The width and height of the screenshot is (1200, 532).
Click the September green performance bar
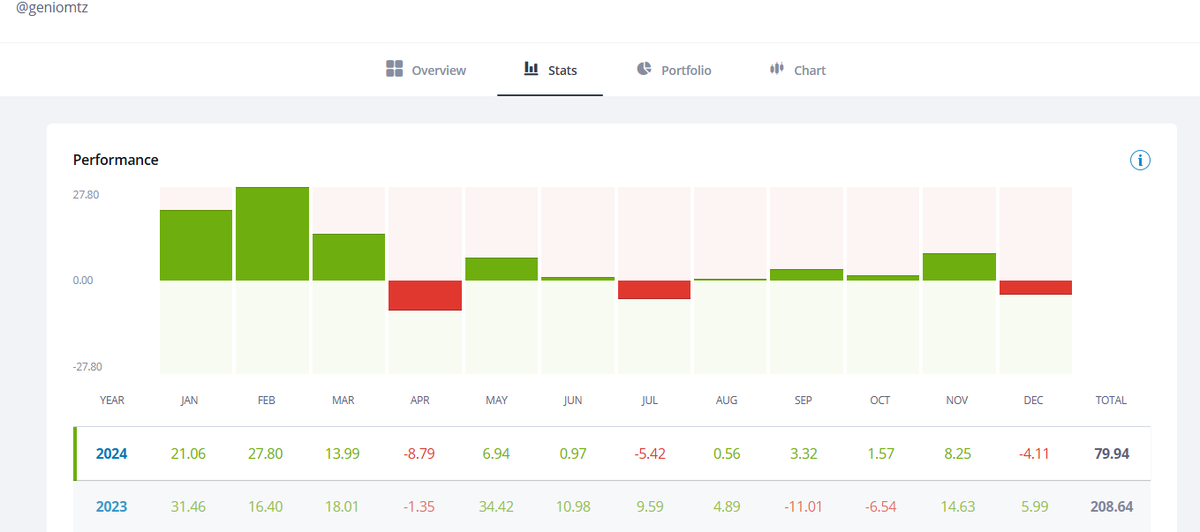(x=807, y=275)
